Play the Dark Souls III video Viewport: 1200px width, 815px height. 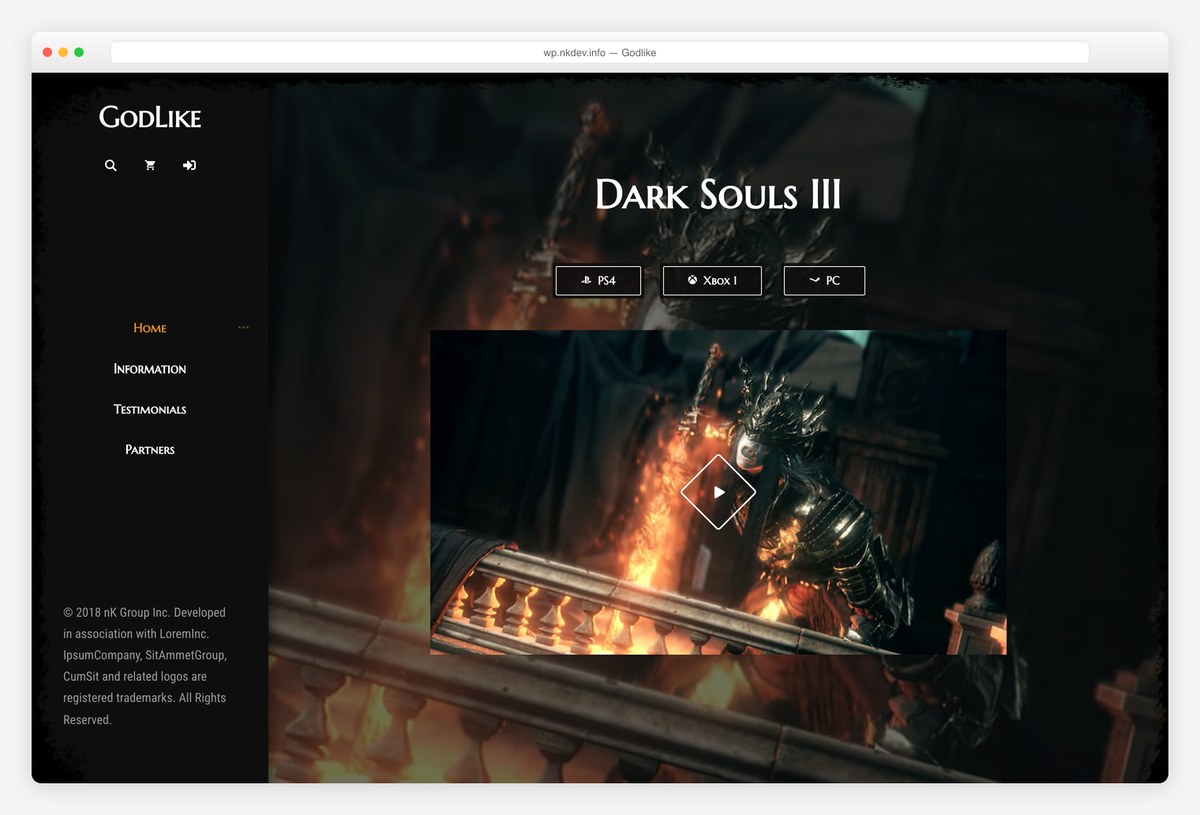coord(718,492)
